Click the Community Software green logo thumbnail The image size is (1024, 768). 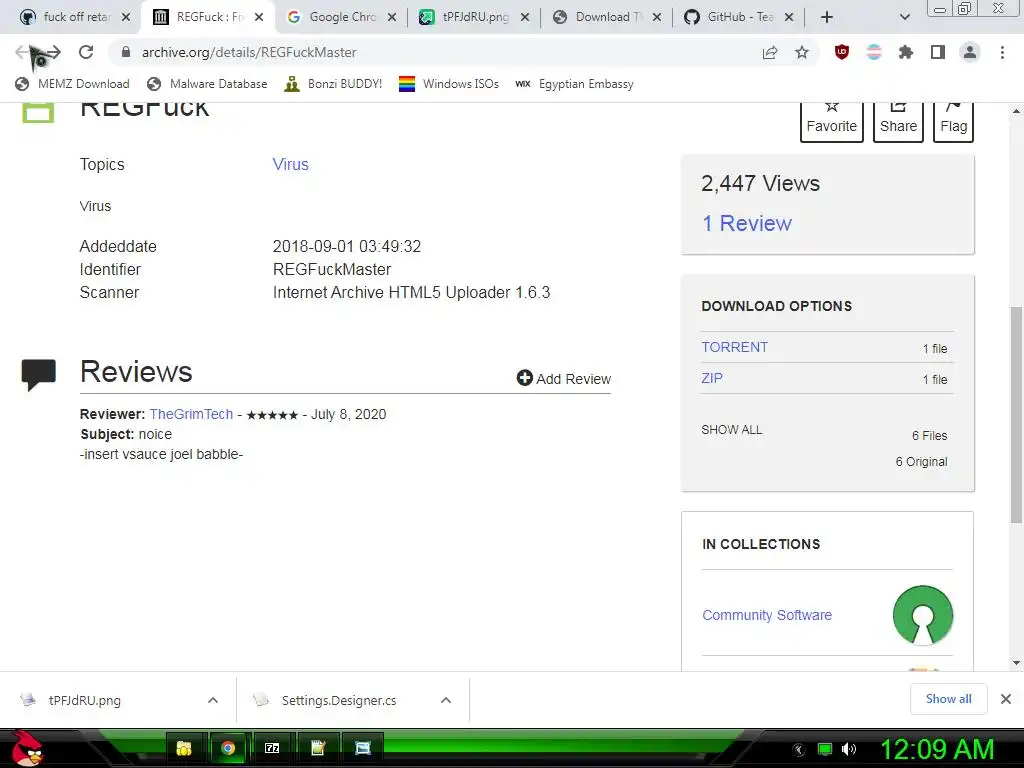923,615
